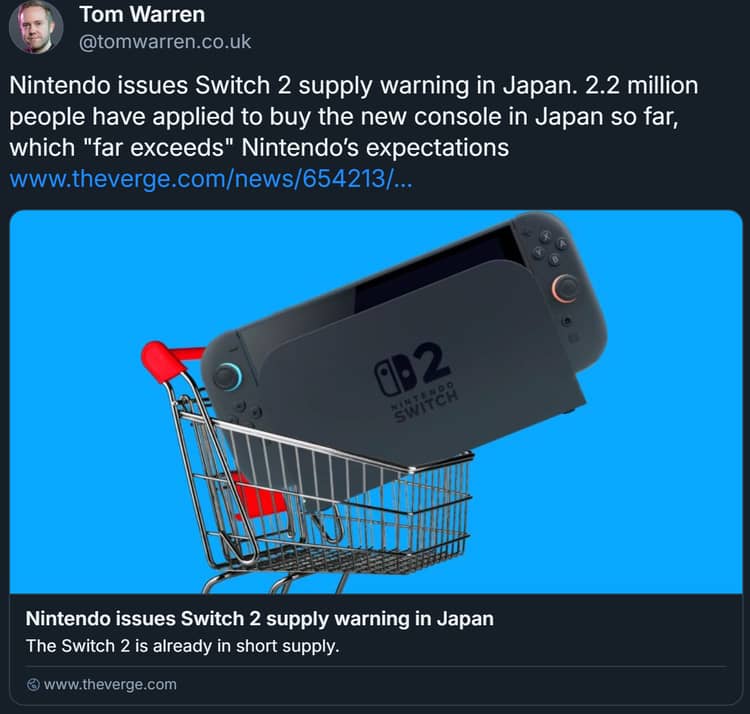This screenshot has height=714, width=750.
Task: Click the ABXY button cluster on the console
Action: pyautogui.click(x=550, y=248)
